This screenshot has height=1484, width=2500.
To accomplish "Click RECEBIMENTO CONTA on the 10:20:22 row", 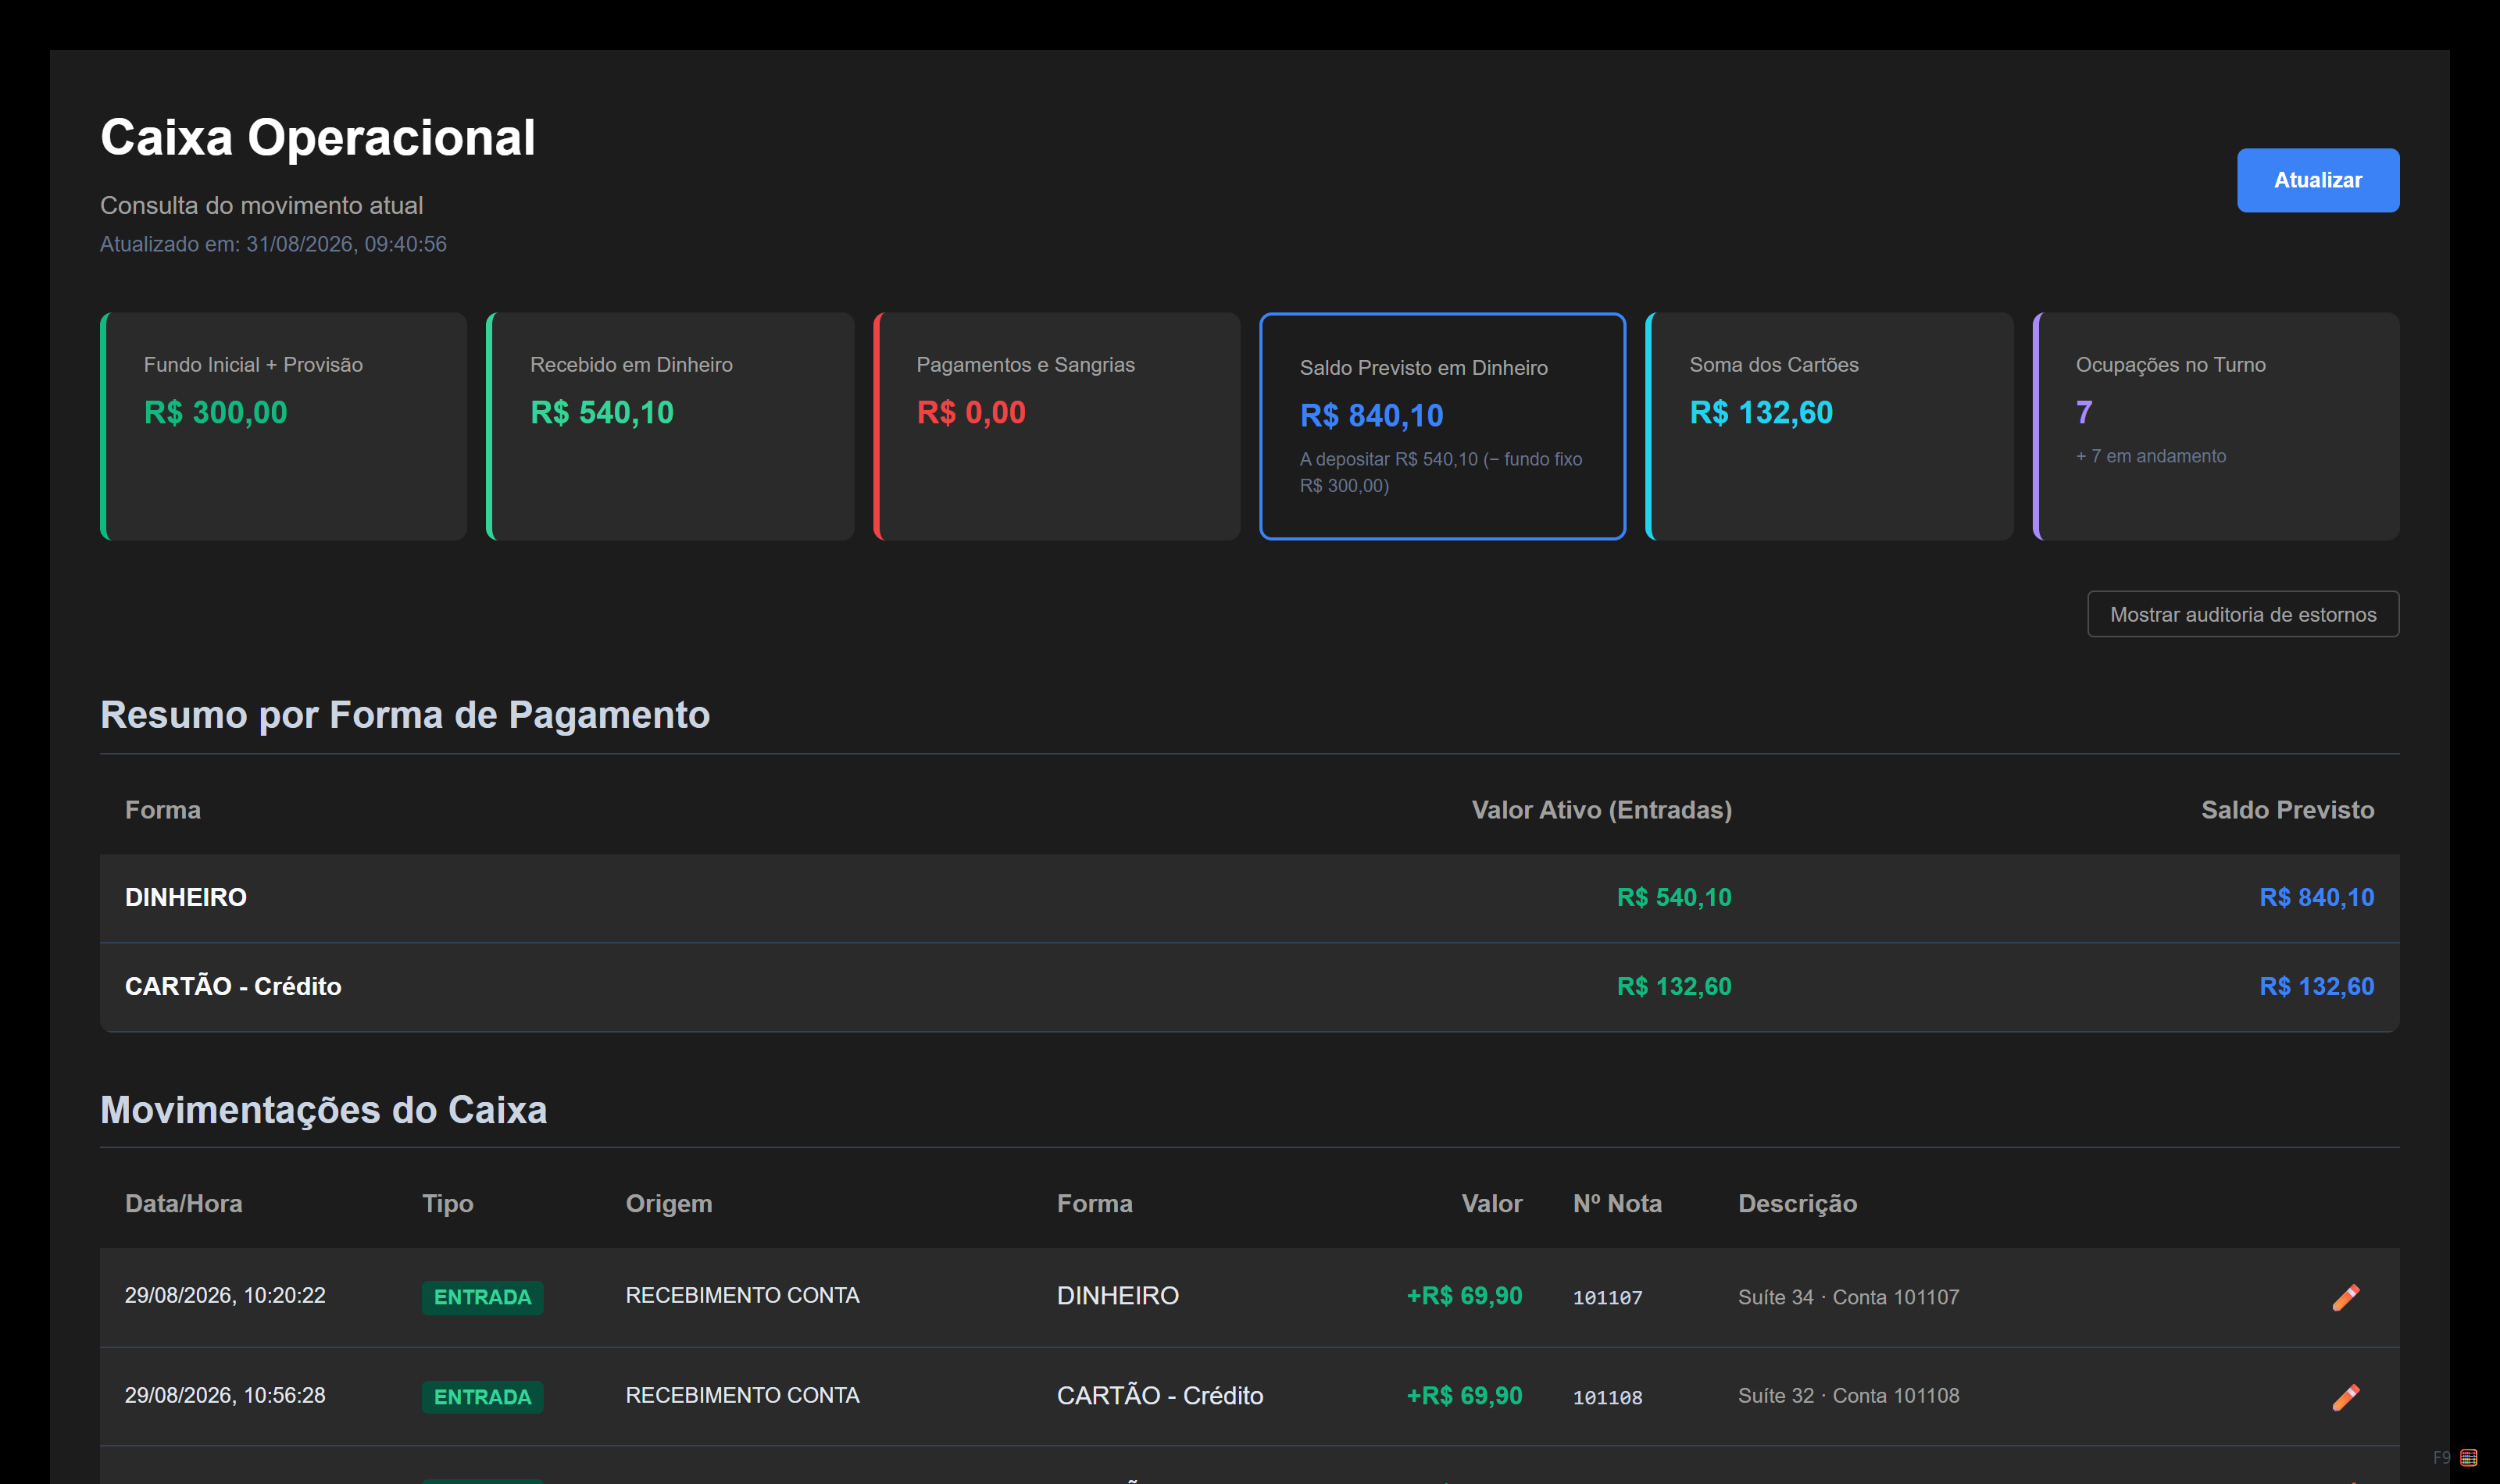I will [x=742, y=1295].
